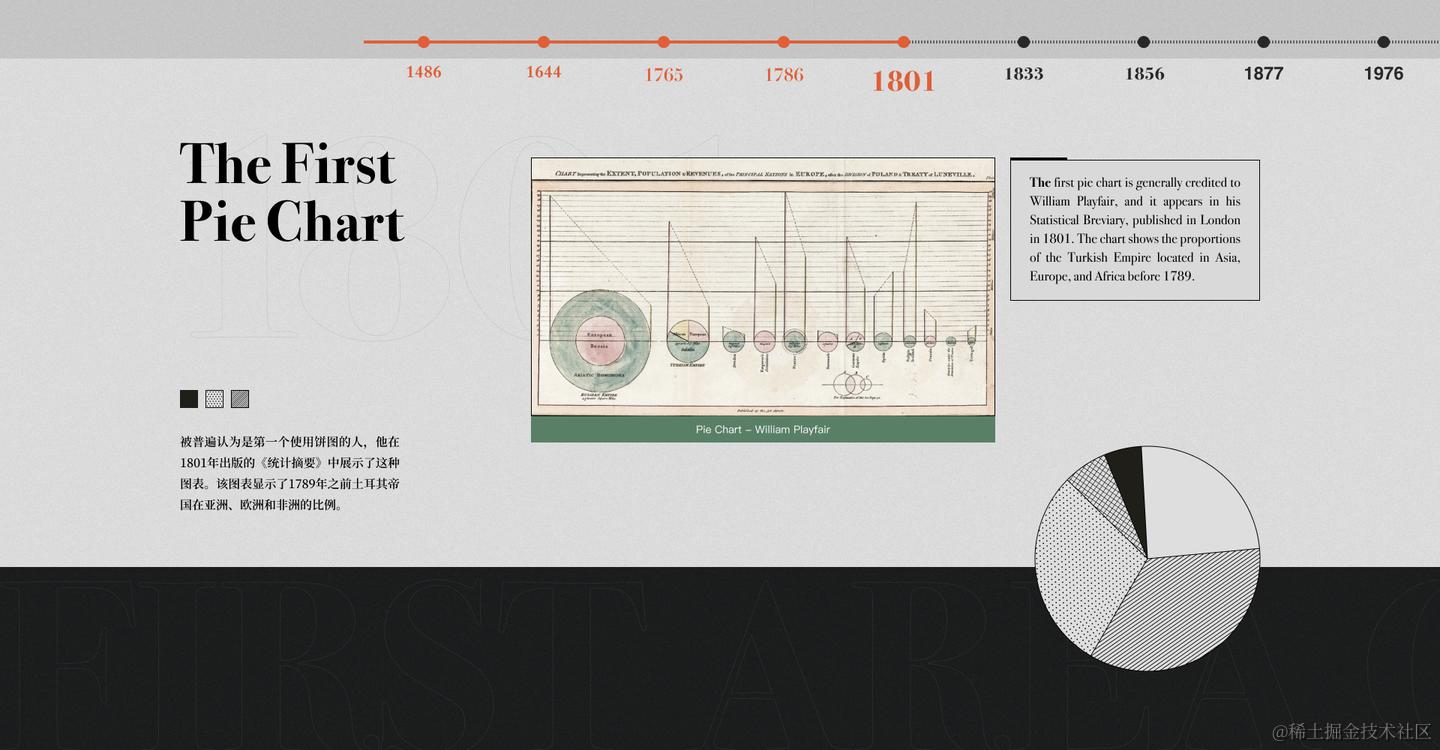Click the 1786 year label
The height and width of the screenshot is (750, 1440).
coord(784,74)
